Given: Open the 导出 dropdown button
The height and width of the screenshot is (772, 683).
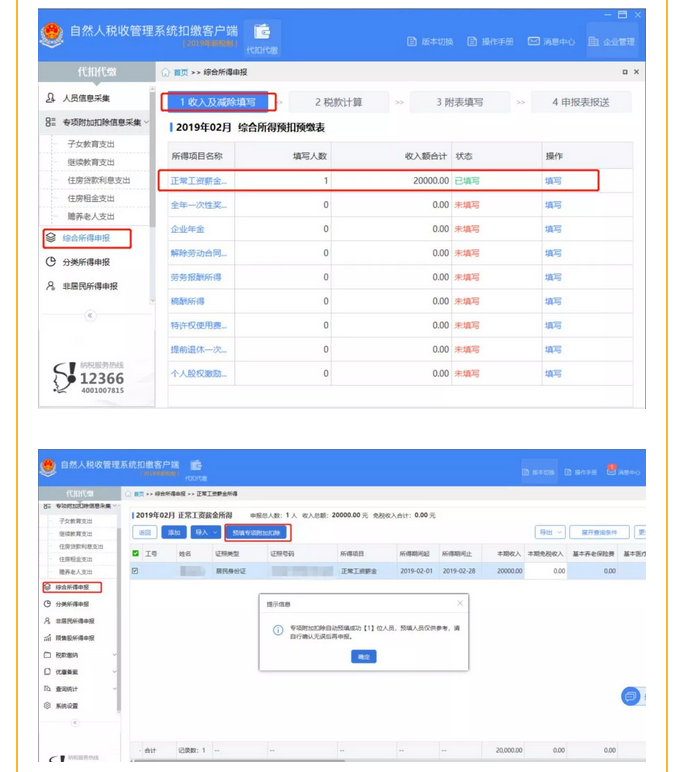Looking at the screenshot, I should 550,532.
